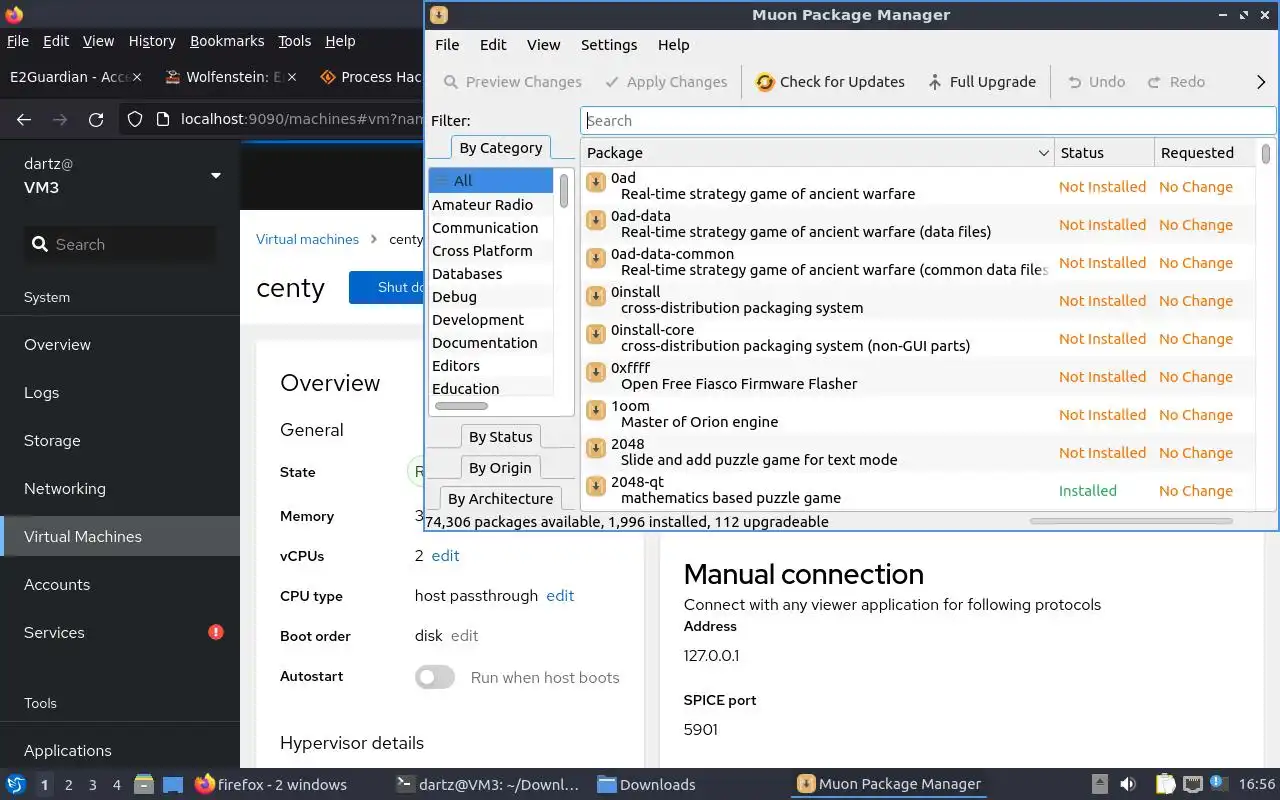Click the volume speaker icon in tray
This screenshot has width=1280, height=800.
[1128, 785]
